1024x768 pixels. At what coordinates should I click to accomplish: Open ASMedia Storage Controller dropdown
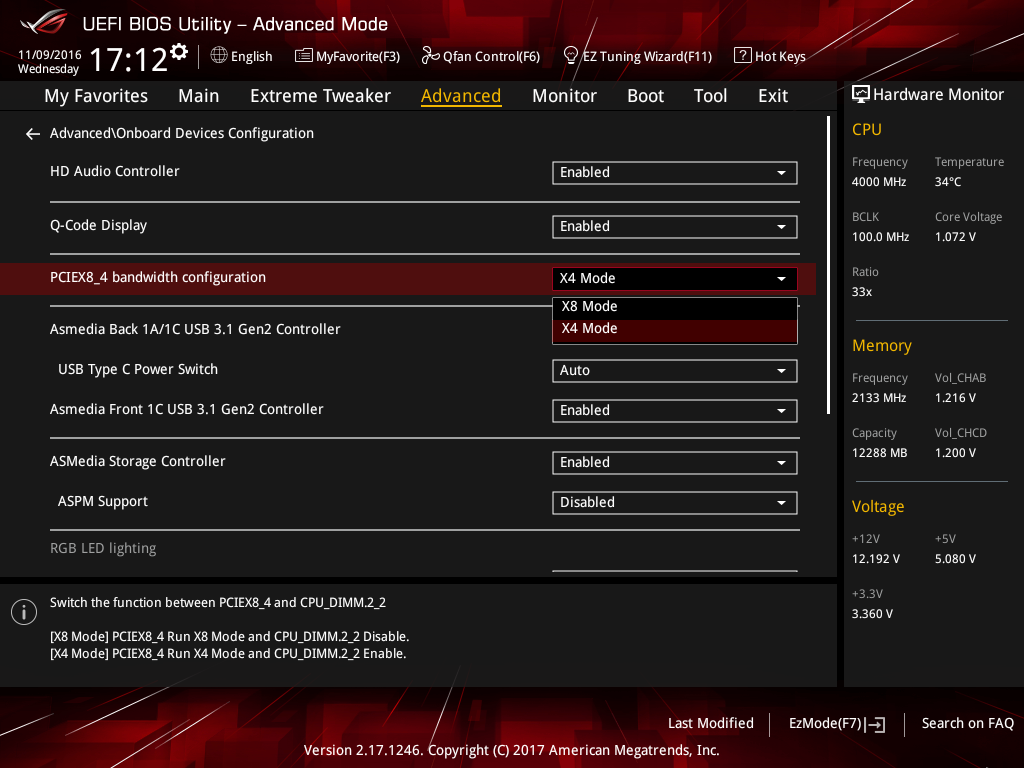pos(675,462)
